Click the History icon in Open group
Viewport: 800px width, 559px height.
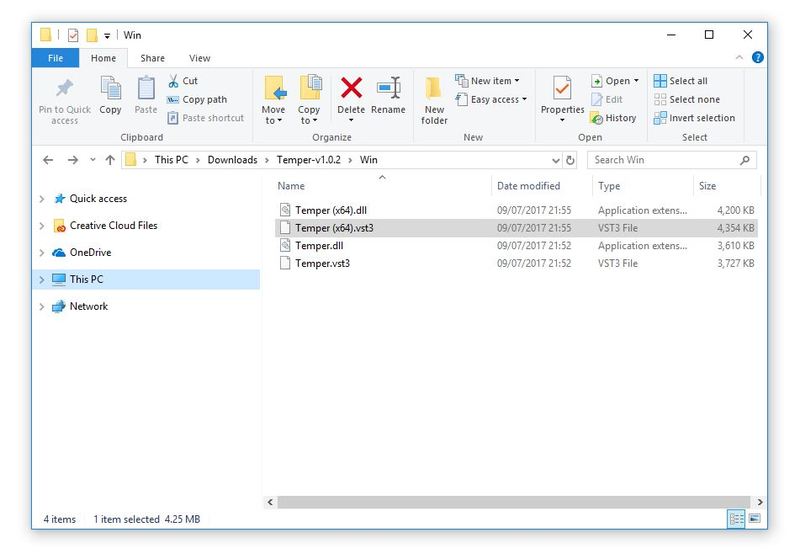(x=598, y=118)
